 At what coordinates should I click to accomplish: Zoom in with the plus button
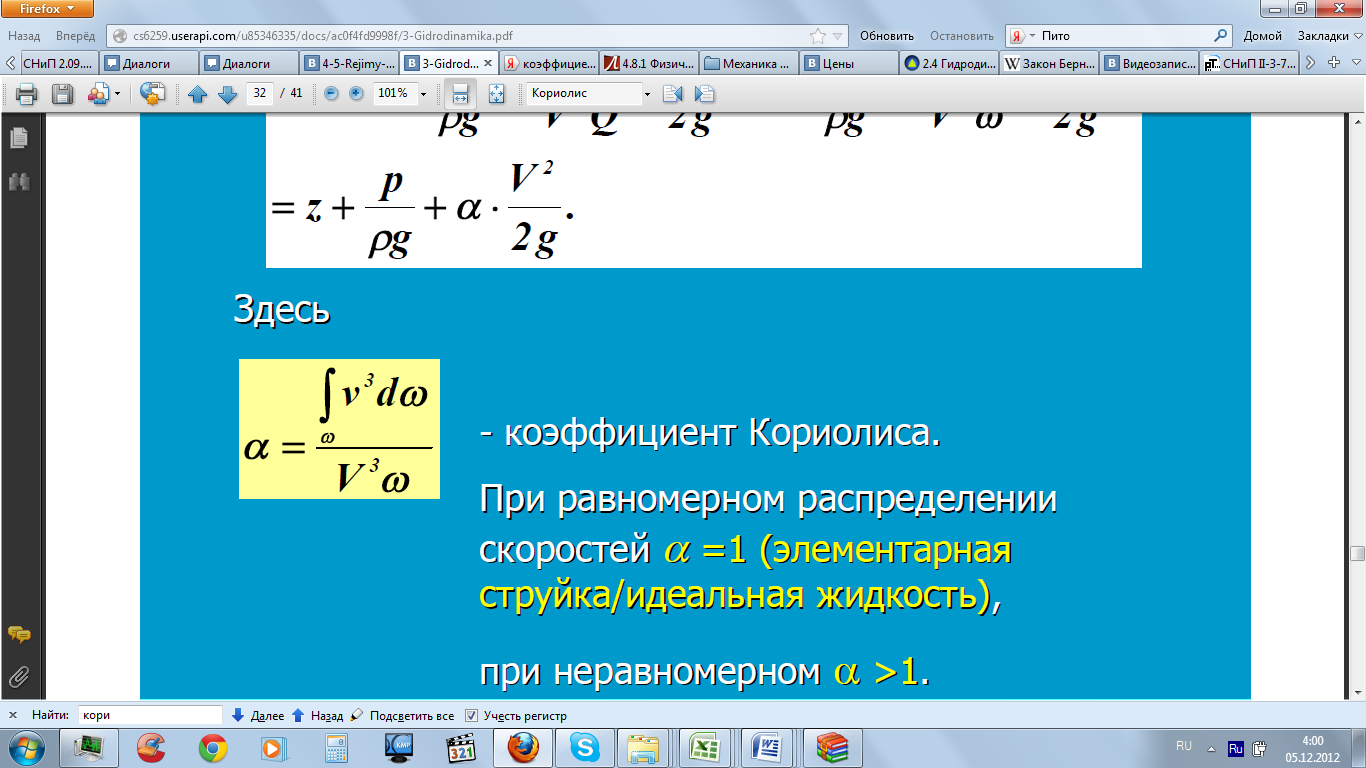pyautogui.click(x=356, y=93)
